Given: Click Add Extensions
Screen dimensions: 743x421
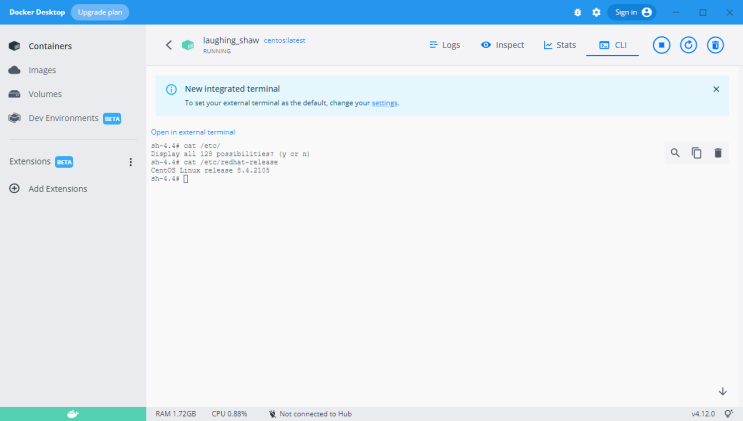Looking at the screenshot, I should click(58, 189).
